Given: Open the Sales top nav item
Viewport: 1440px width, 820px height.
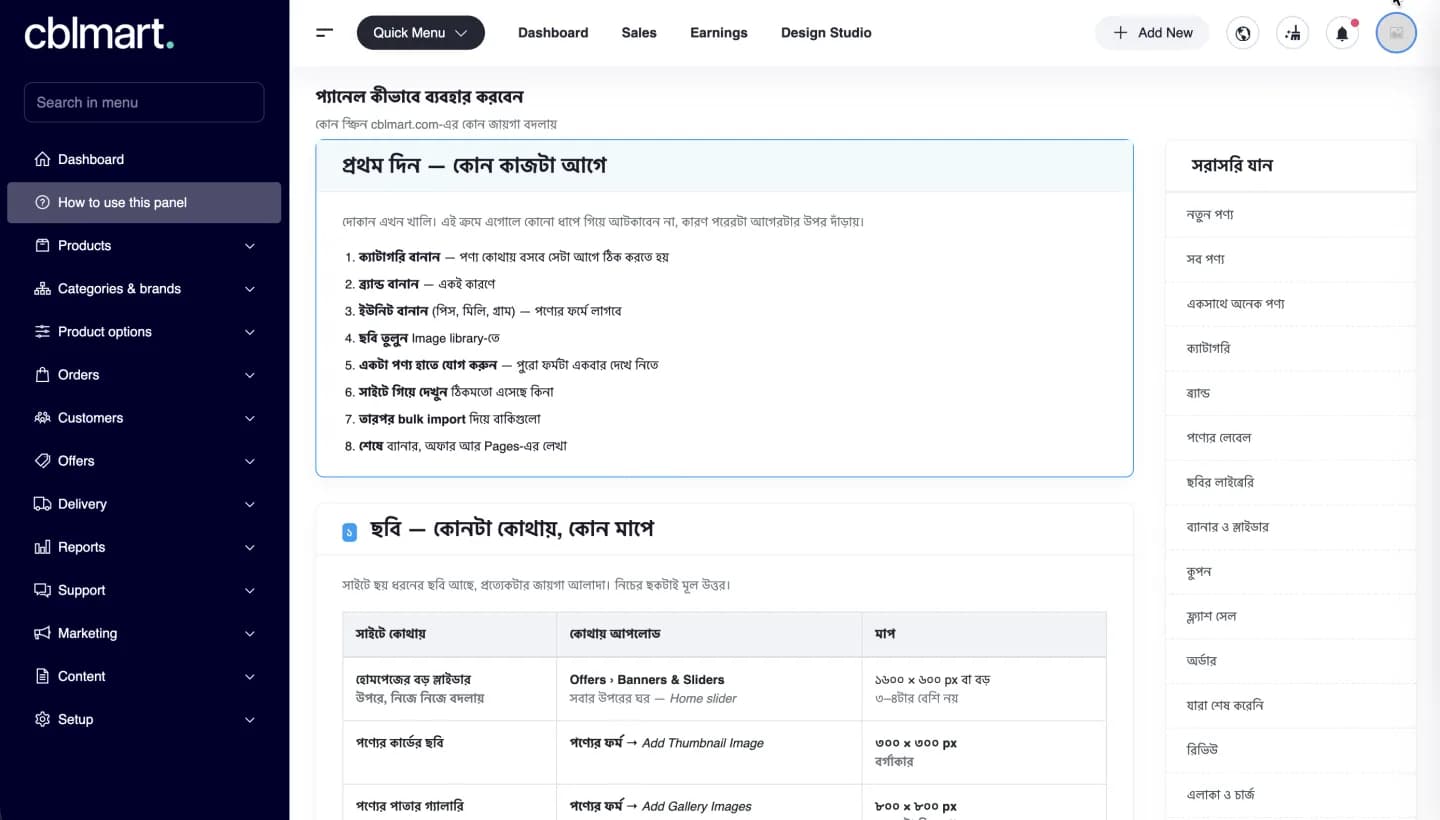Looking at the screenshot, I should click(639, 33).
